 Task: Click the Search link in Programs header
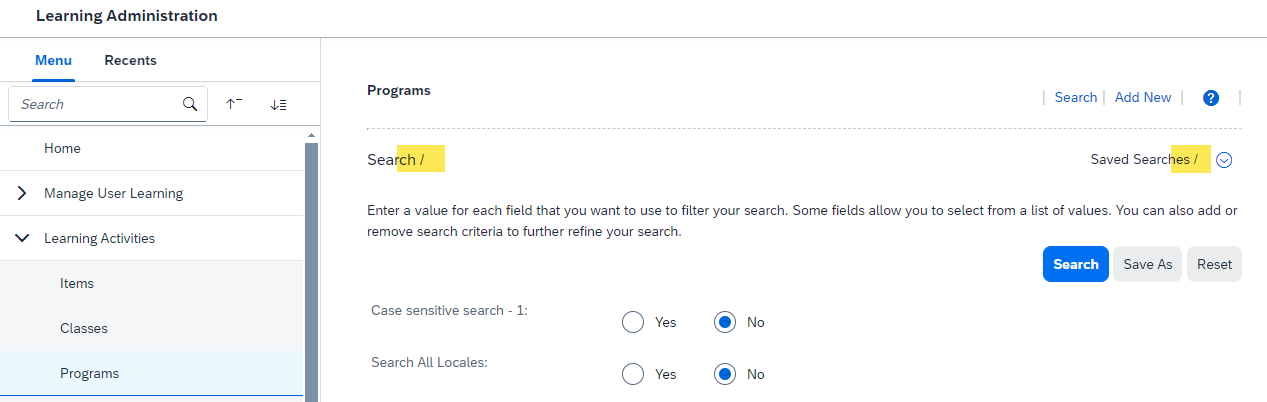coord(1076,97)
